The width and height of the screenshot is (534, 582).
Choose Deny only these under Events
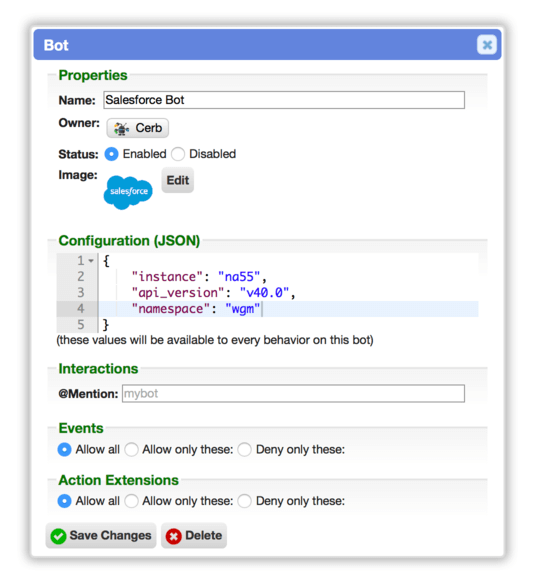coord(245,449)
